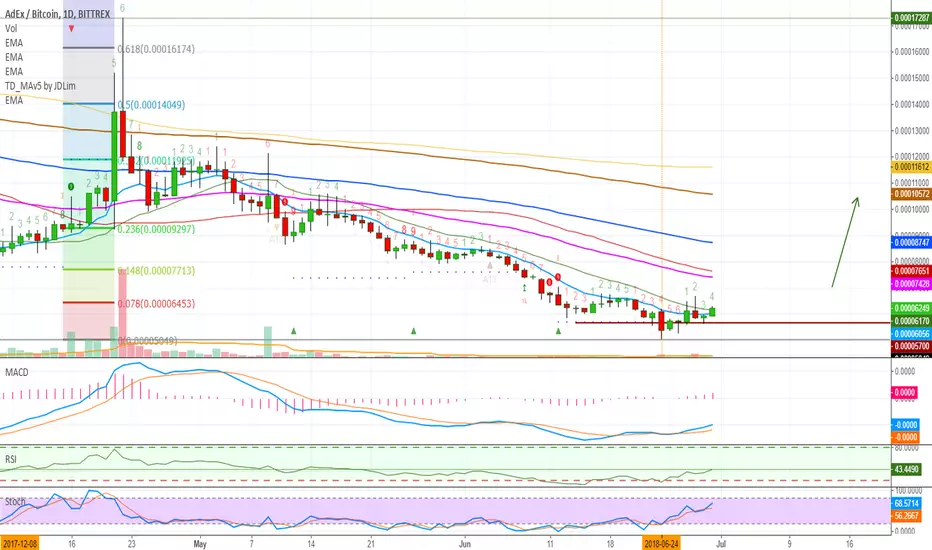The width and height of the screenshot is (932, 550).
Task: Click the 68.5714 Stoch value tag
Action: [907, 504]
